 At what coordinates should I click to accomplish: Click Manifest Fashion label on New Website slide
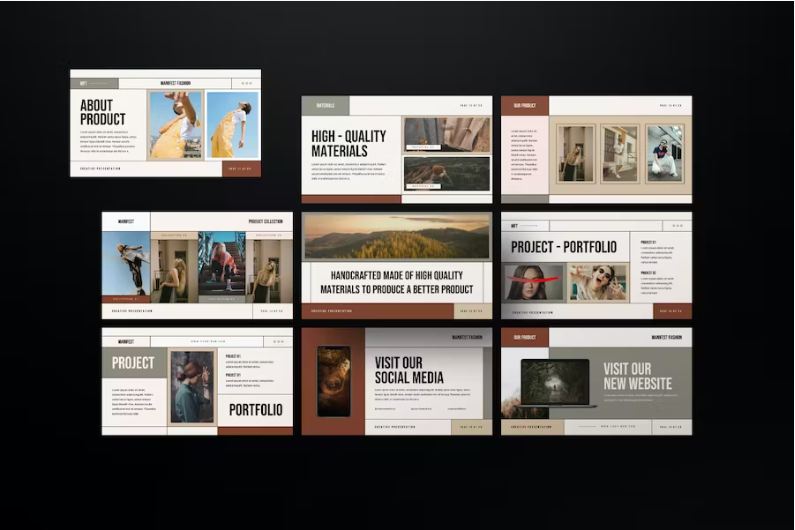pos(667,337)
